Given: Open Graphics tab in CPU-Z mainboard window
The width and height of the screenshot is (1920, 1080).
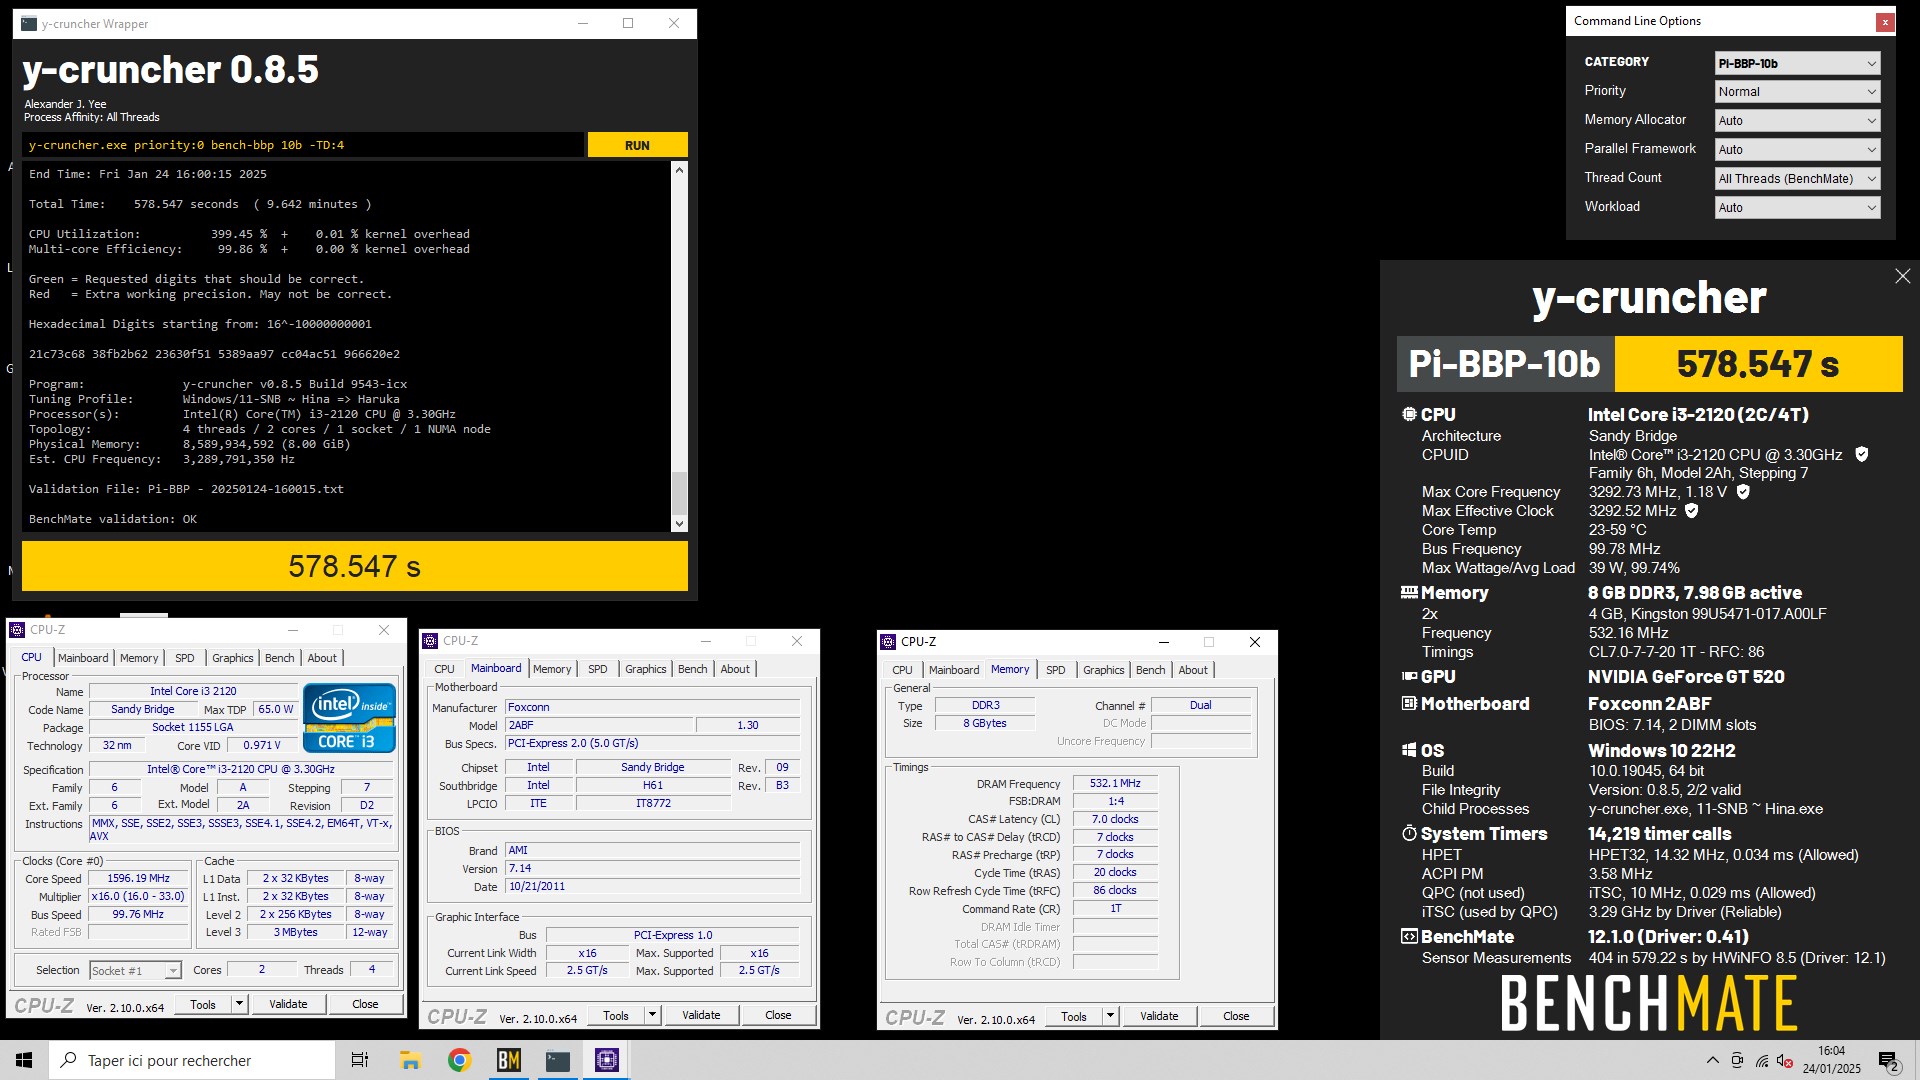Looking at the screenshot, I should coord(646,669).
